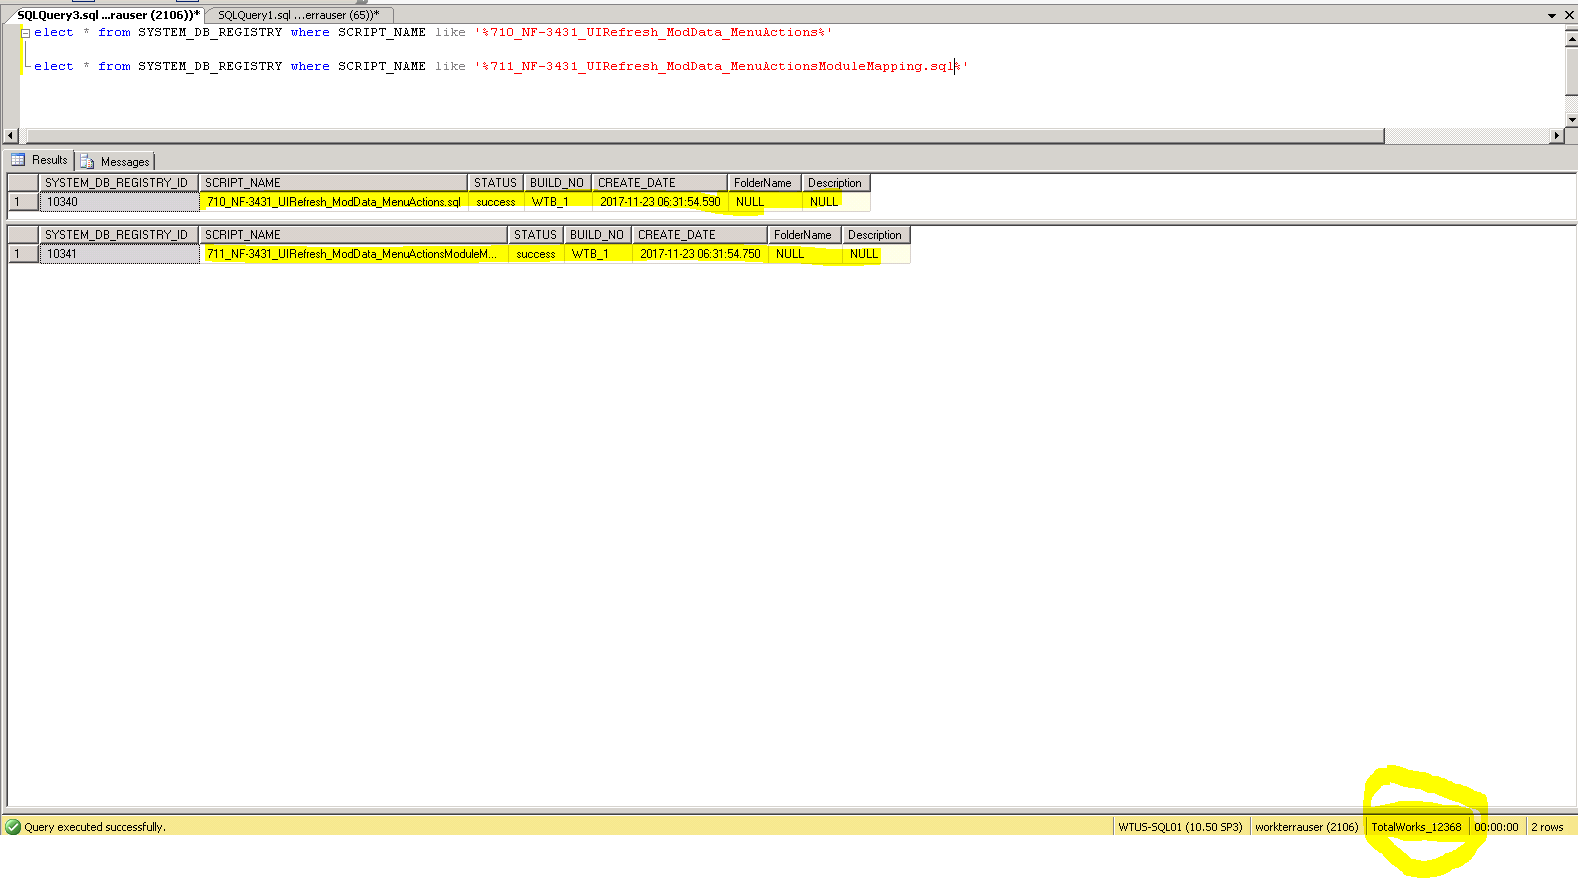Select the SQLQuery3.sql query tab

click(x=107, y=15)
